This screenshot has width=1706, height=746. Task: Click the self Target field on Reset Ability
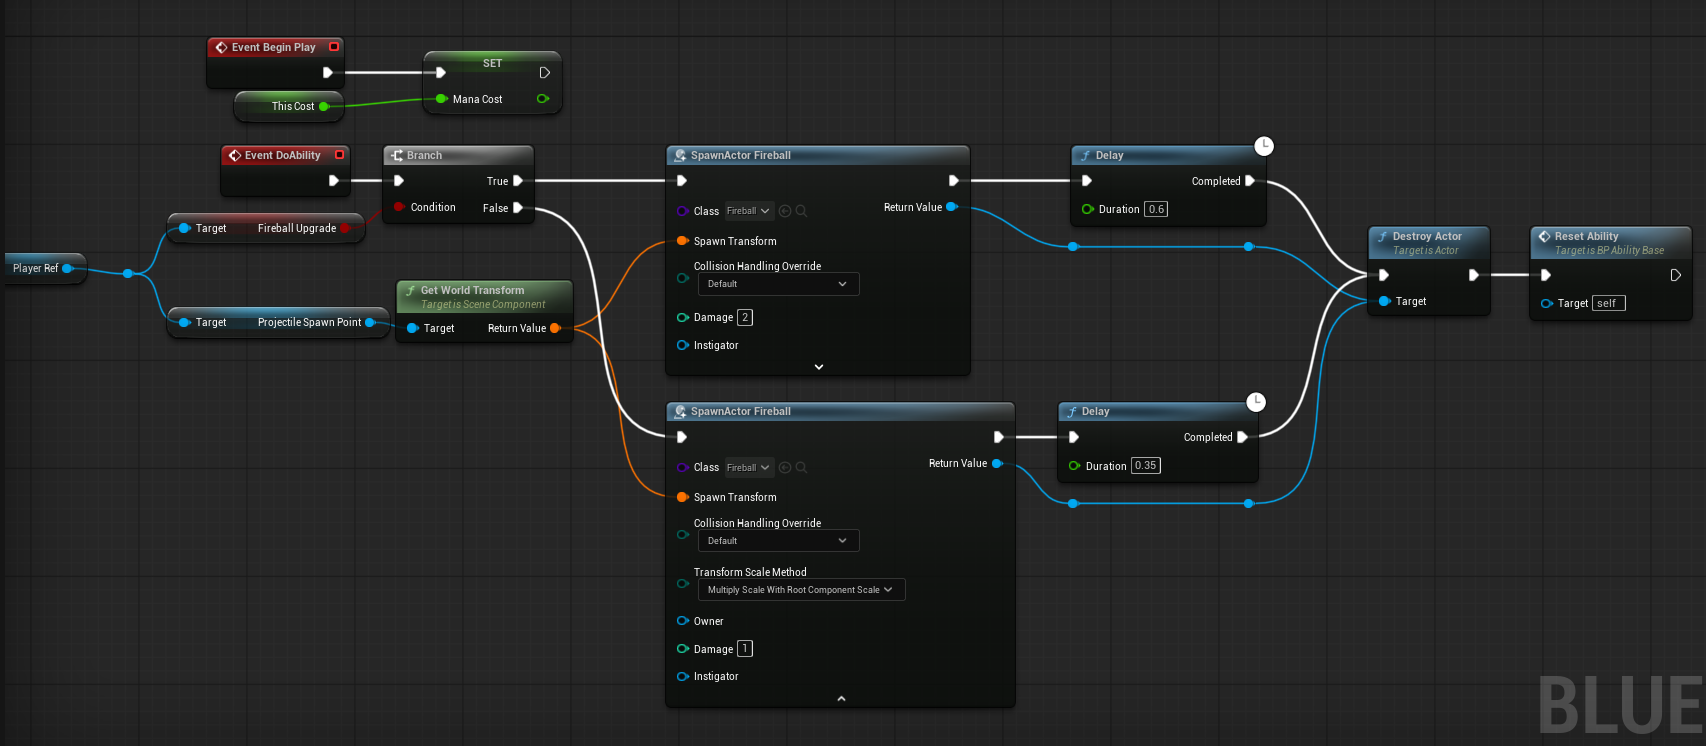(x=1608, y=303)
